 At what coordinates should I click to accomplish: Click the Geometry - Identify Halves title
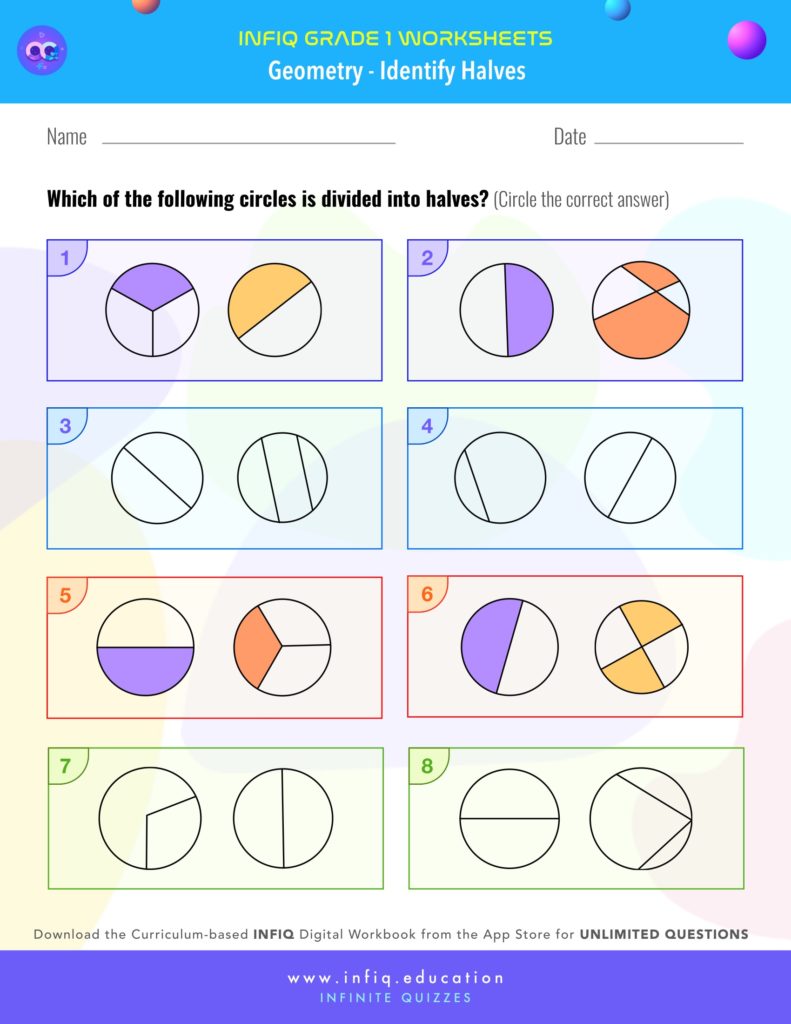tap(396, 71)
